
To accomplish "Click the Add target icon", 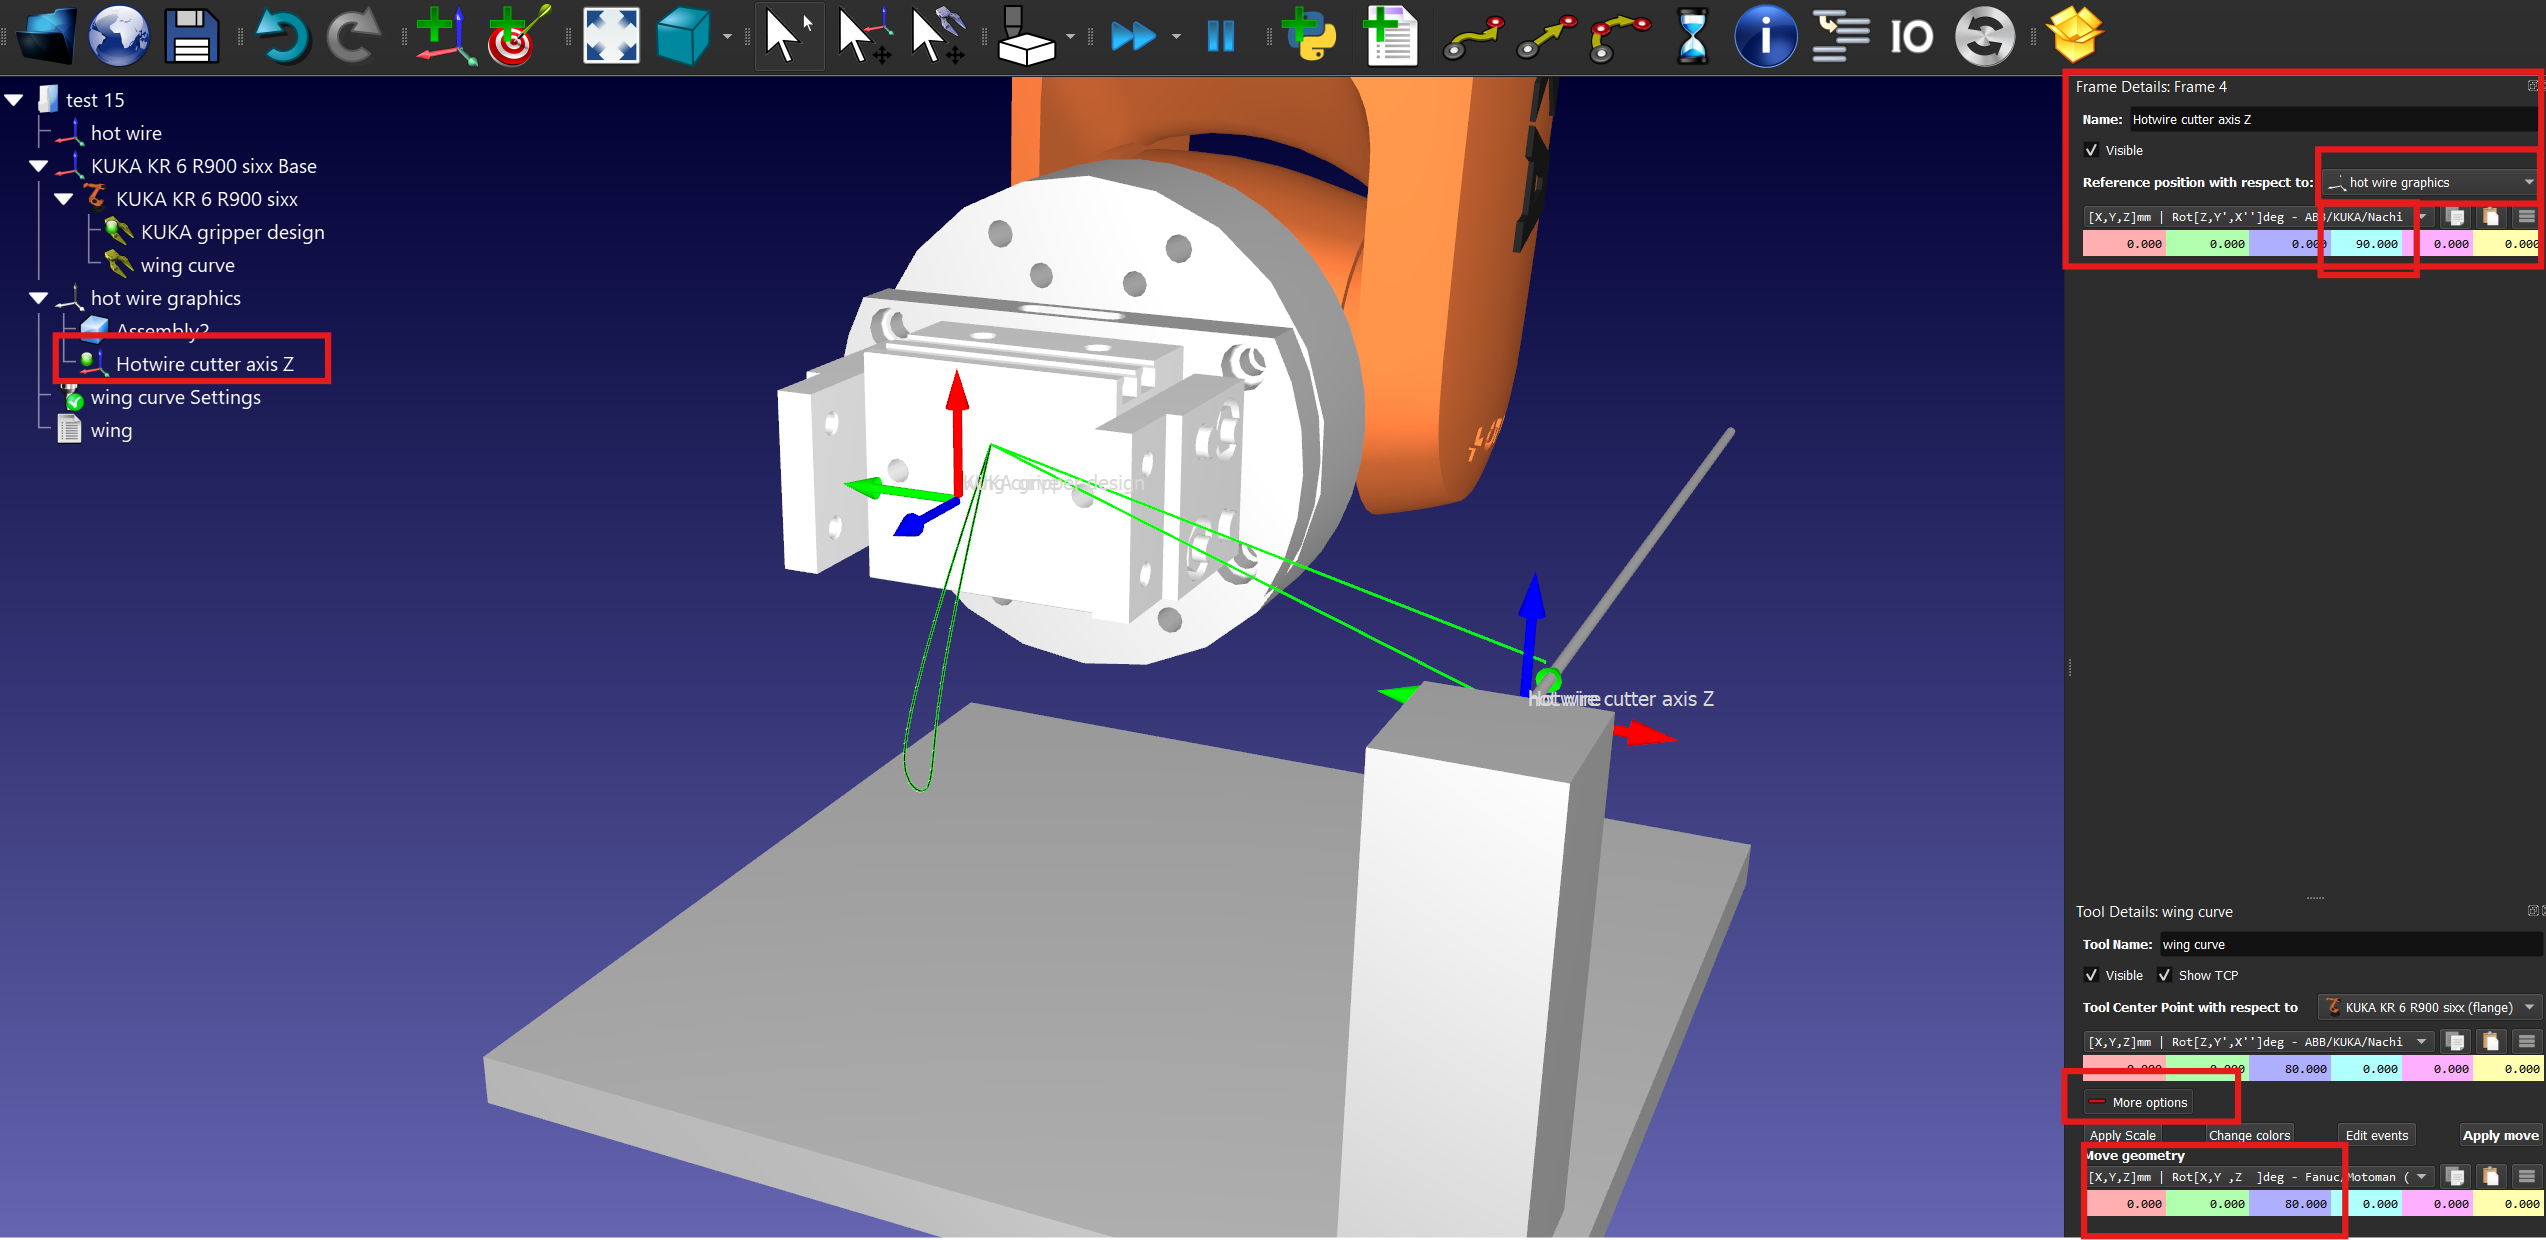I will pos(517,37).
